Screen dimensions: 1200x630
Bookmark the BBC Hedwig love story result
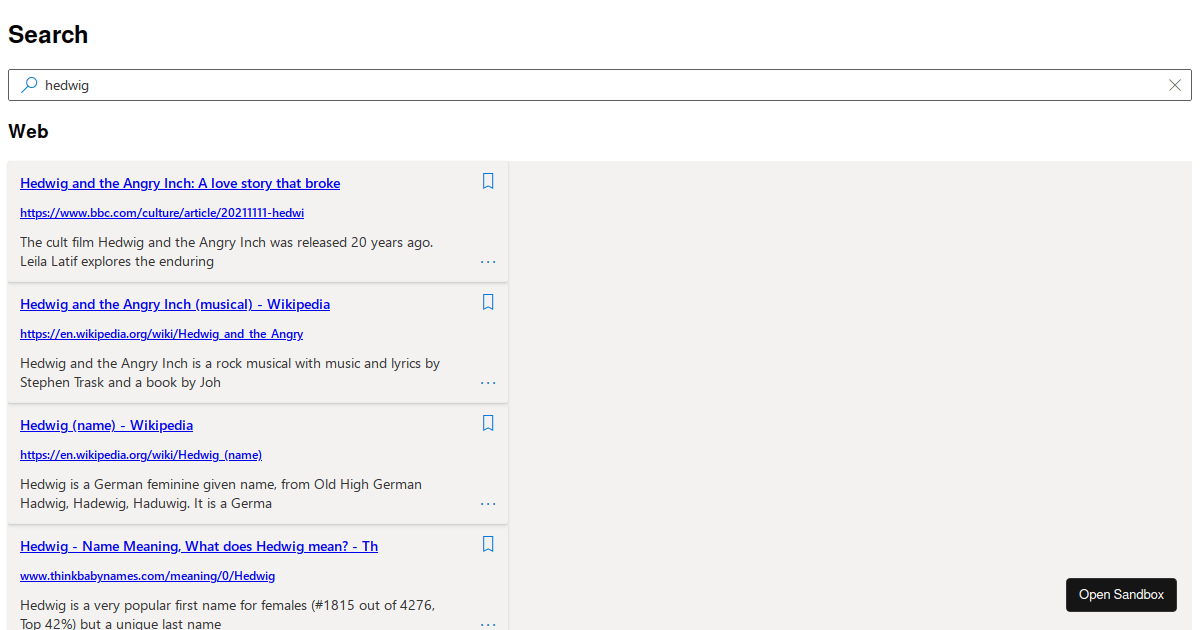[488, 181]
